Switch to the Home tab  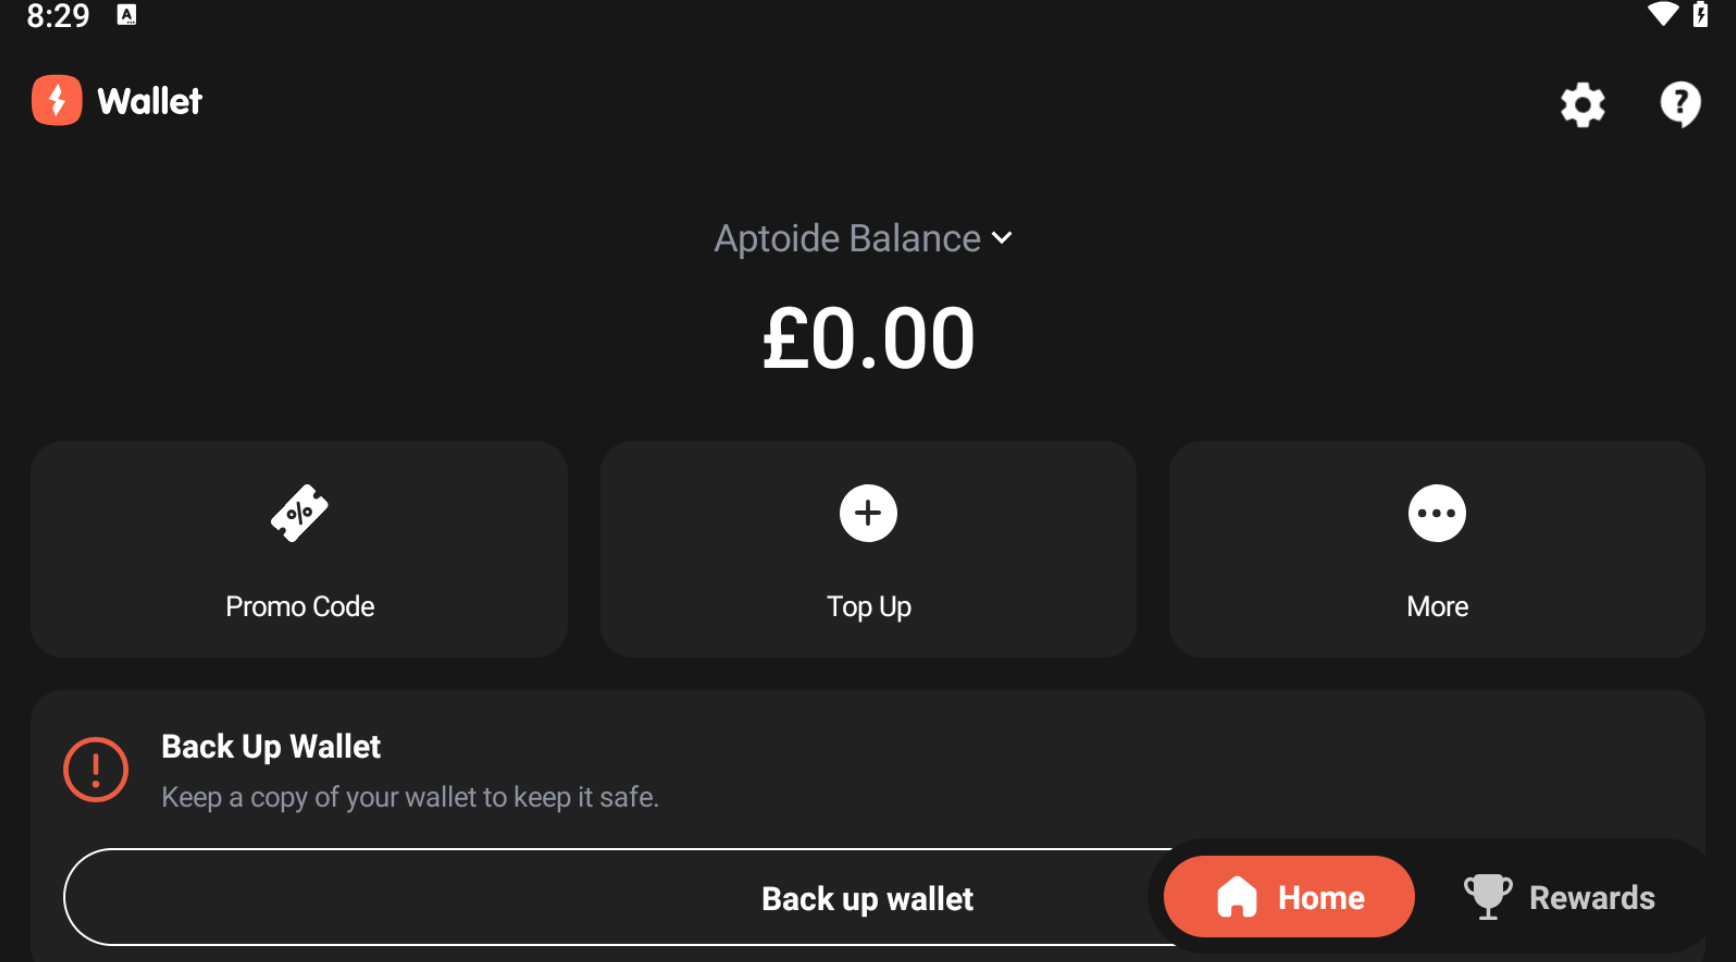1289,897
